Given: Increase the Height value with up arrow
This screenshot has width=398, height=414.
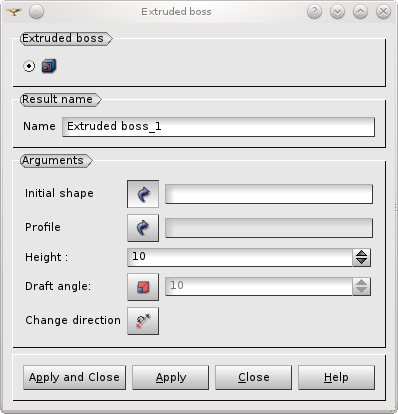Looking at the screenshot, I should [361, 253].
